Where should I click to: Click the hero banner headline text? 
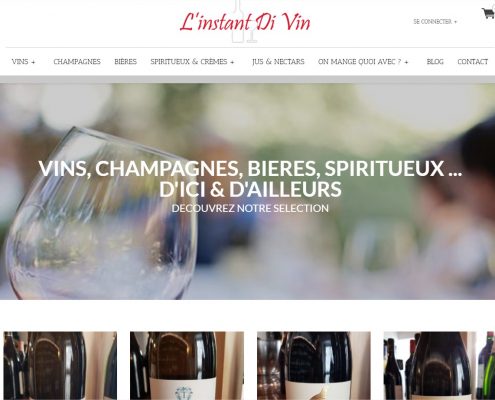tap(250, 178)
